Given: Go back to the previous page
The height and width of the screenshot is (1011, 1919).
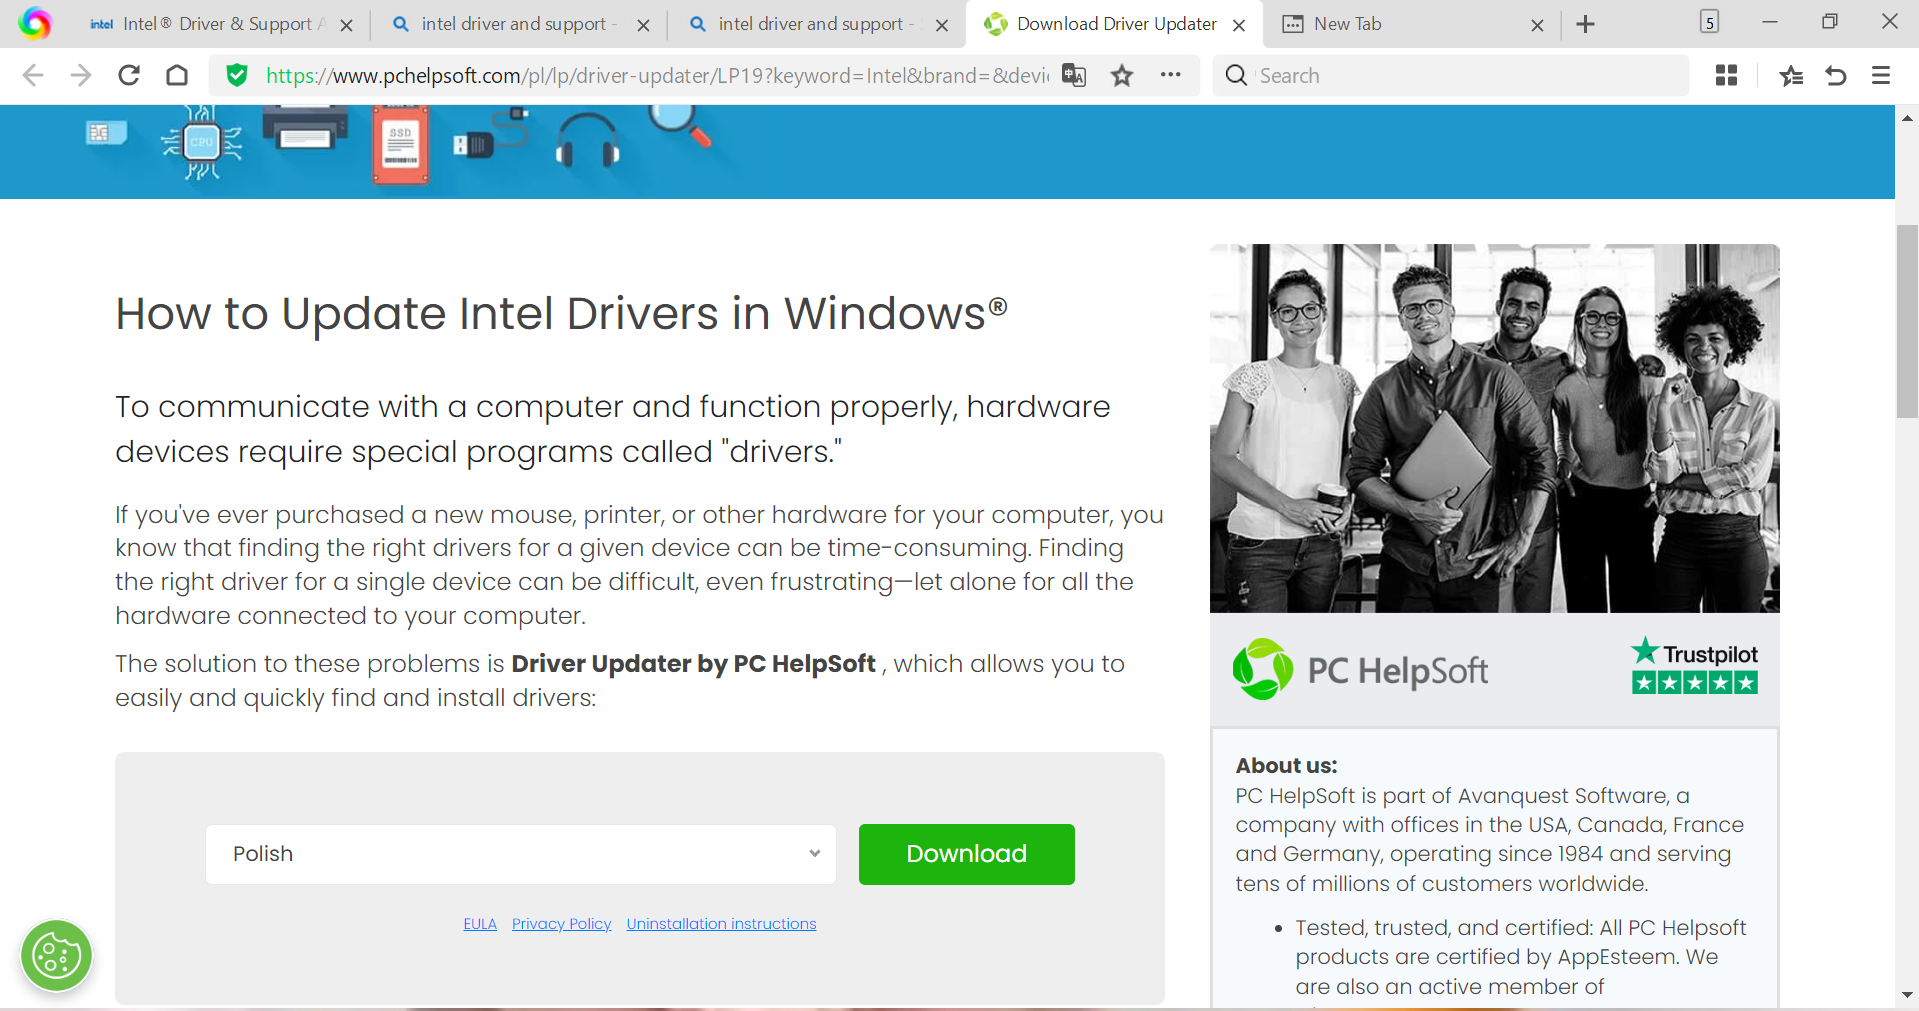Looking at the screenshot, I should pos(33,75).
